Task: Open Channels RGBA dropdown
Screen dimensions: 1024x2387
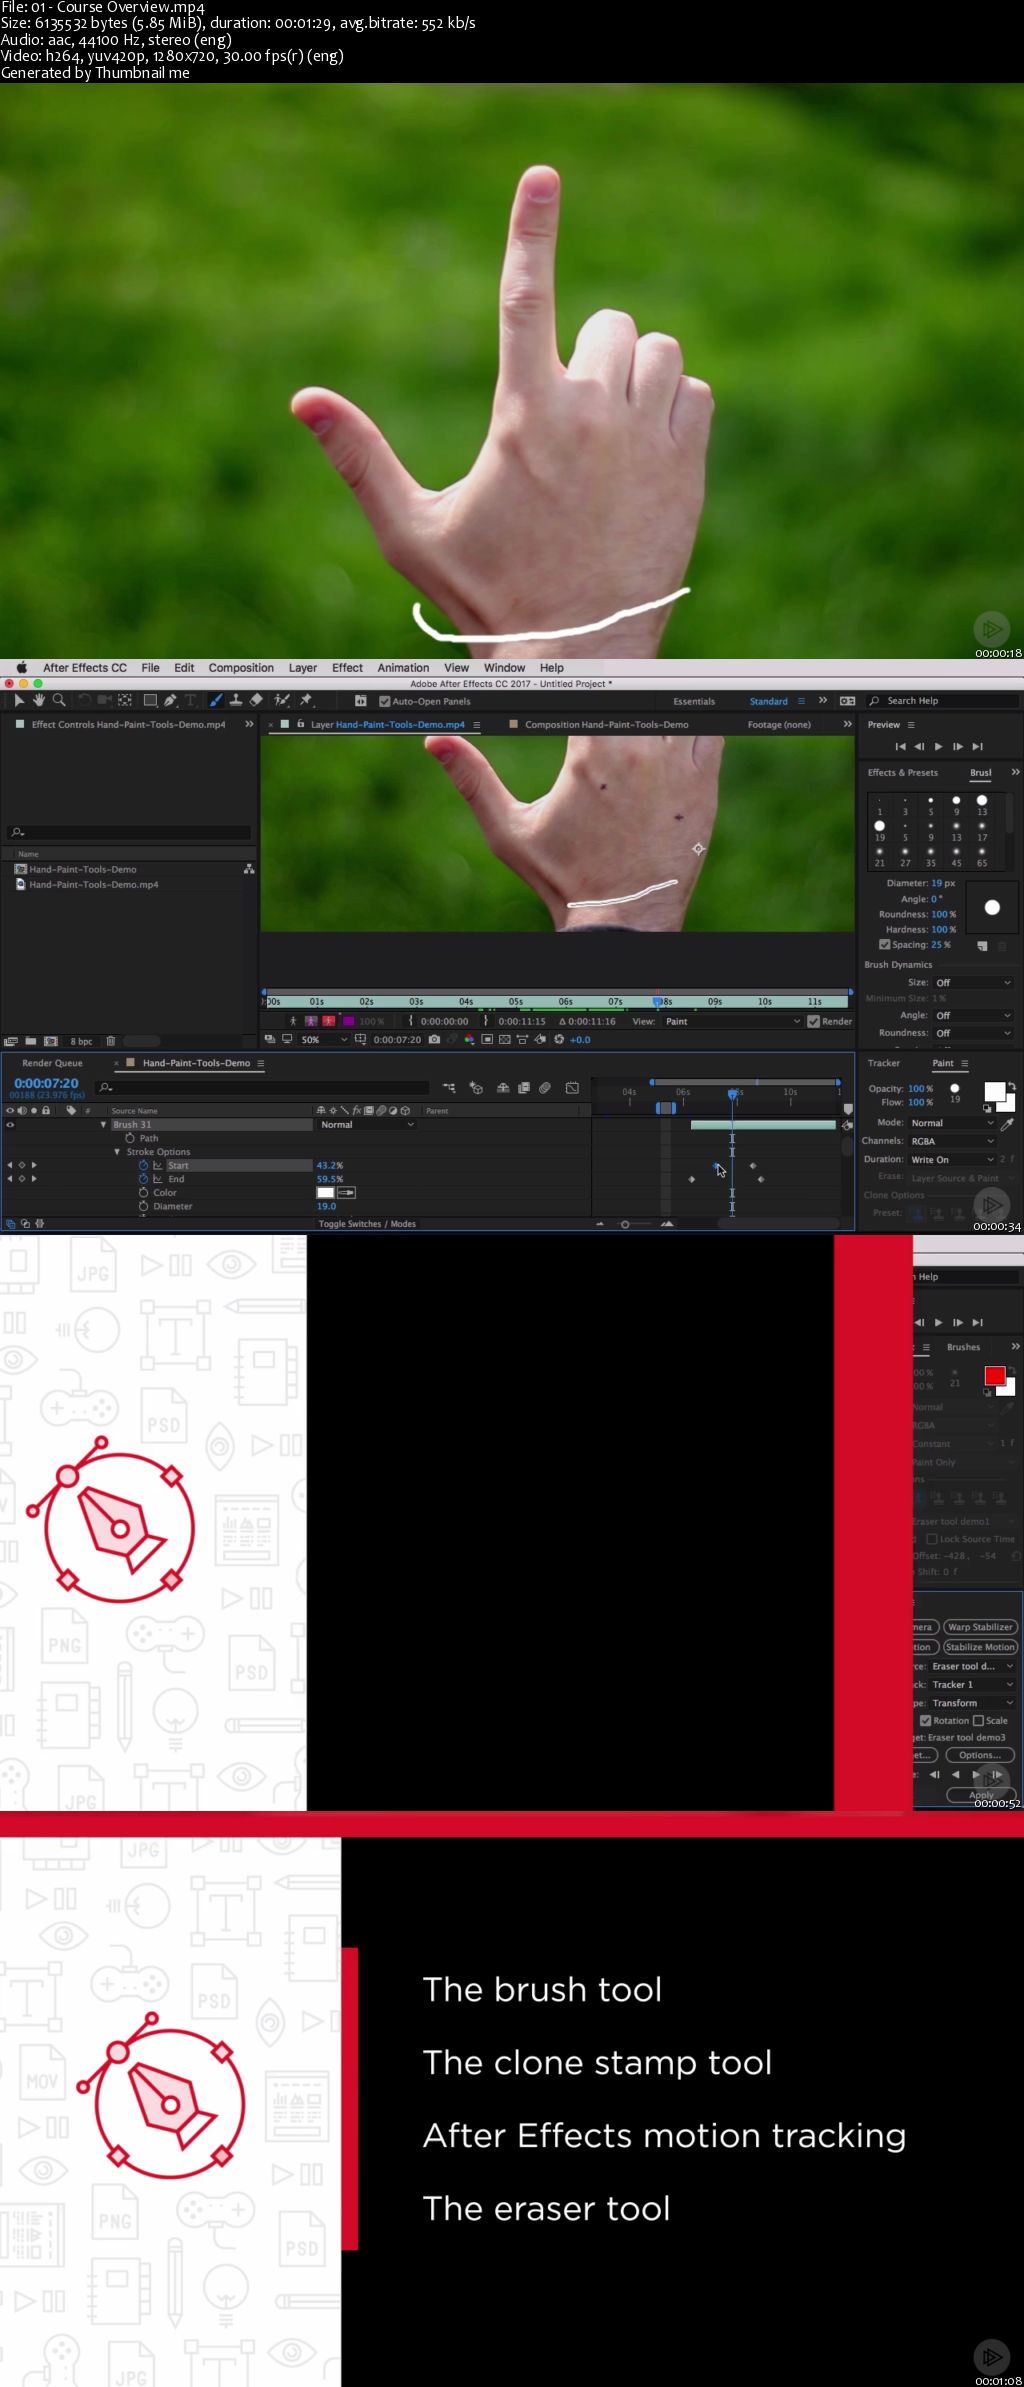Action: click(951, 1141)
